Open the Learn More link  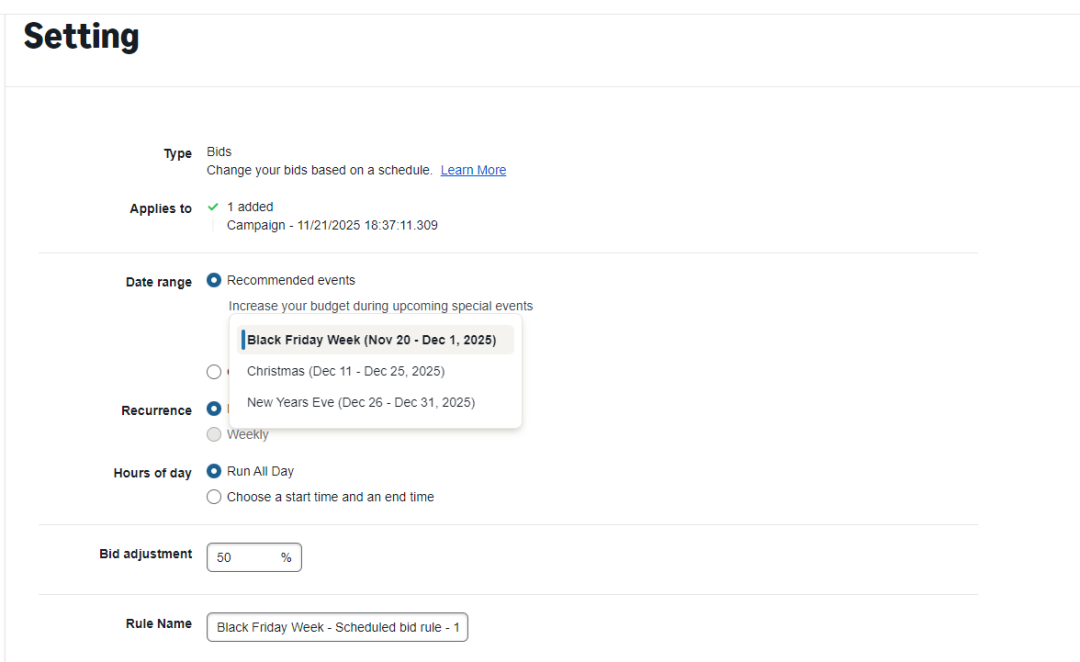(x=473, y=170)
